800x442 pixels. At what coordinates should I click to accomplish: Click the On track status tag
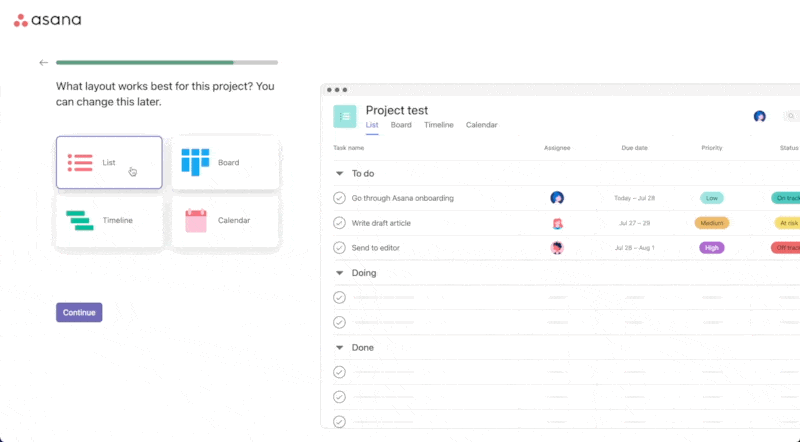tap(786, 198)
